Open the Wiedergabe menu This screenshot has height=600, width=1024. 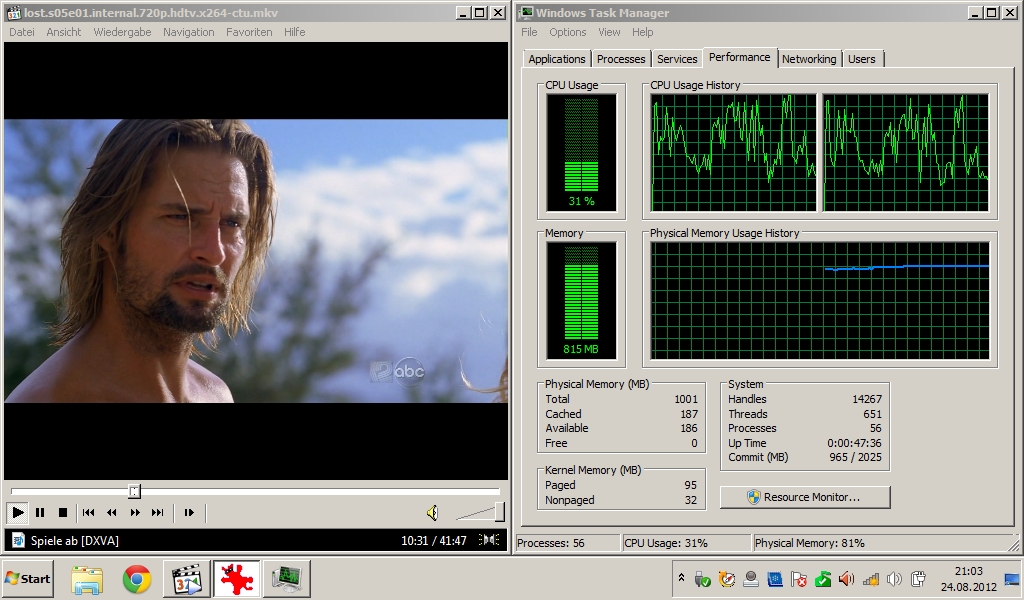pyautogui.click(x=122, y=32)
